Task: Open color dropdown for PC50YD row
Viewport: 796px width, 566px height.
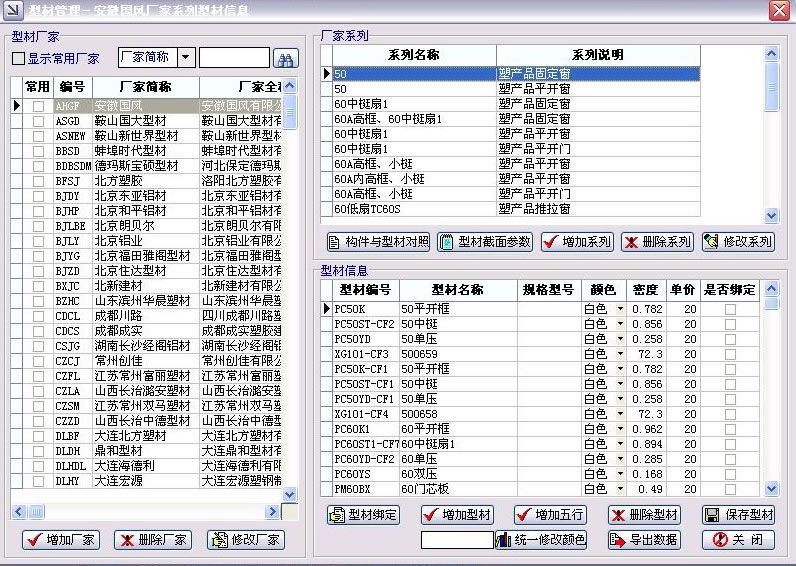Action: pyautogui.click(x=620, y=339)
